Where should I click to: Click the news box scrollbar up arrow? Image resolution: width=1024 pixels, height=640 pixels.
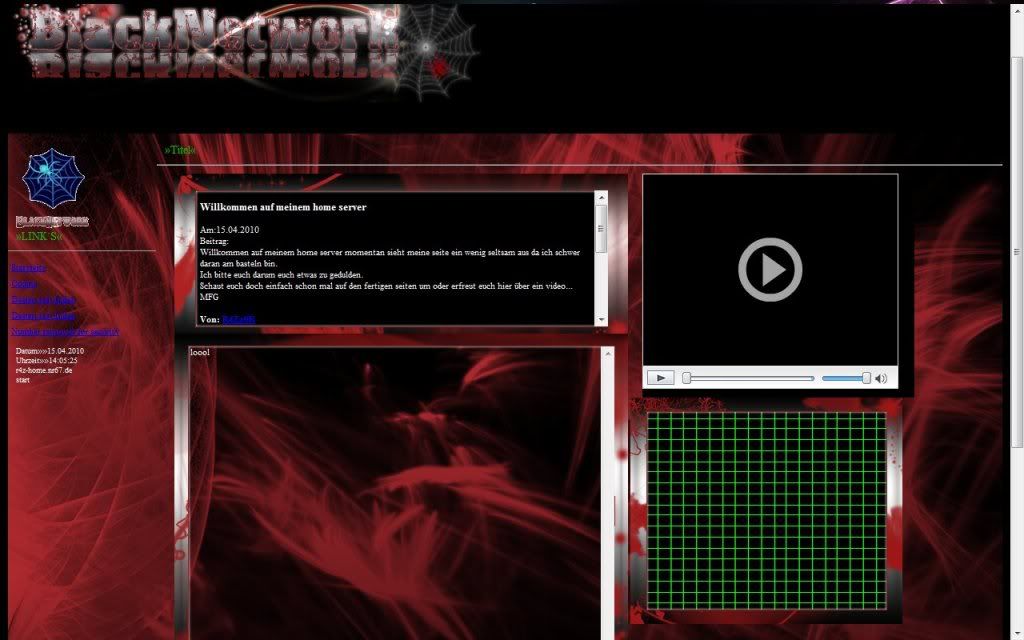(601, 197)
